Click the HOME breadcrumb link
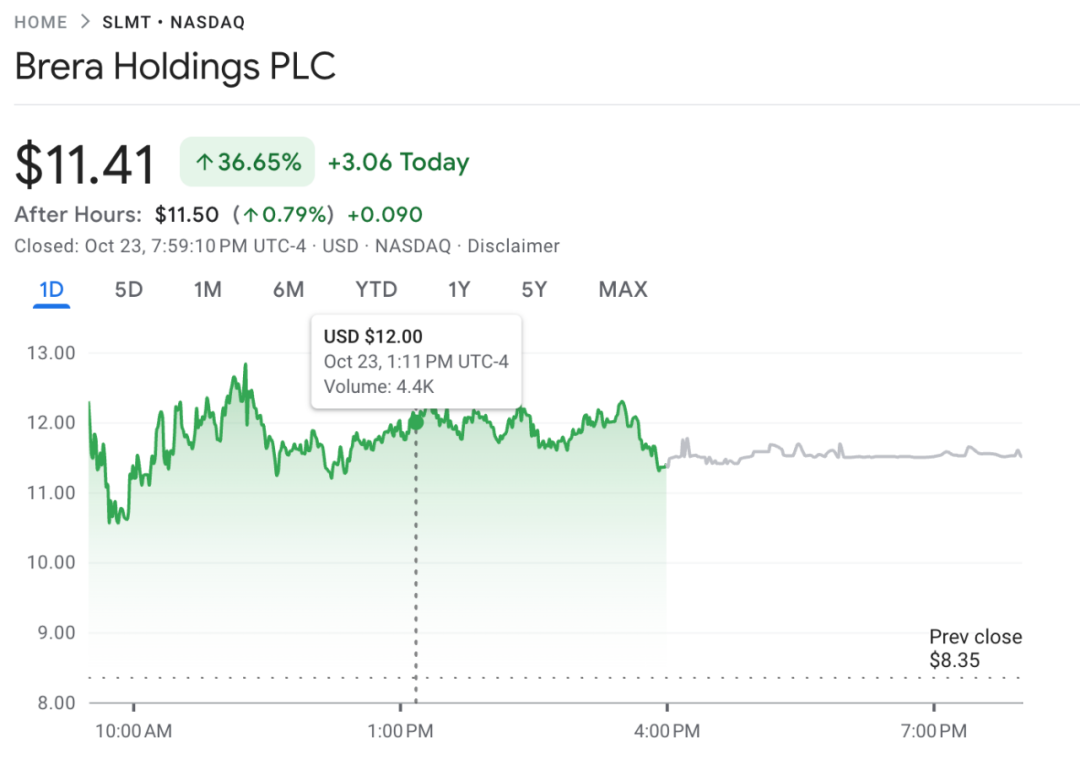The width and height of the screenshot is (1080, 770). click(x=41, y=22)
